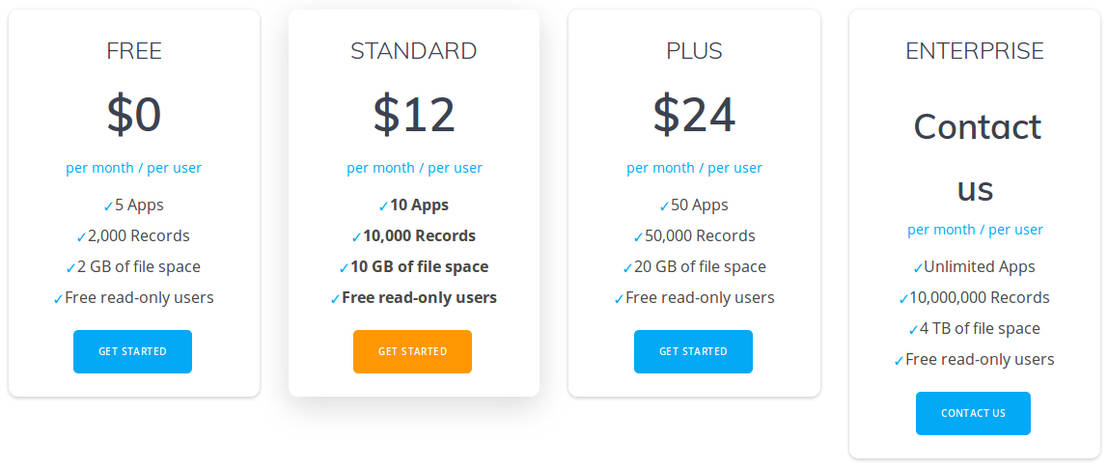Image resolution: width=1108 pixels, height=466 pixels.
Task: Click the ENTERPRISE plan title
Action: click(974, 51)
